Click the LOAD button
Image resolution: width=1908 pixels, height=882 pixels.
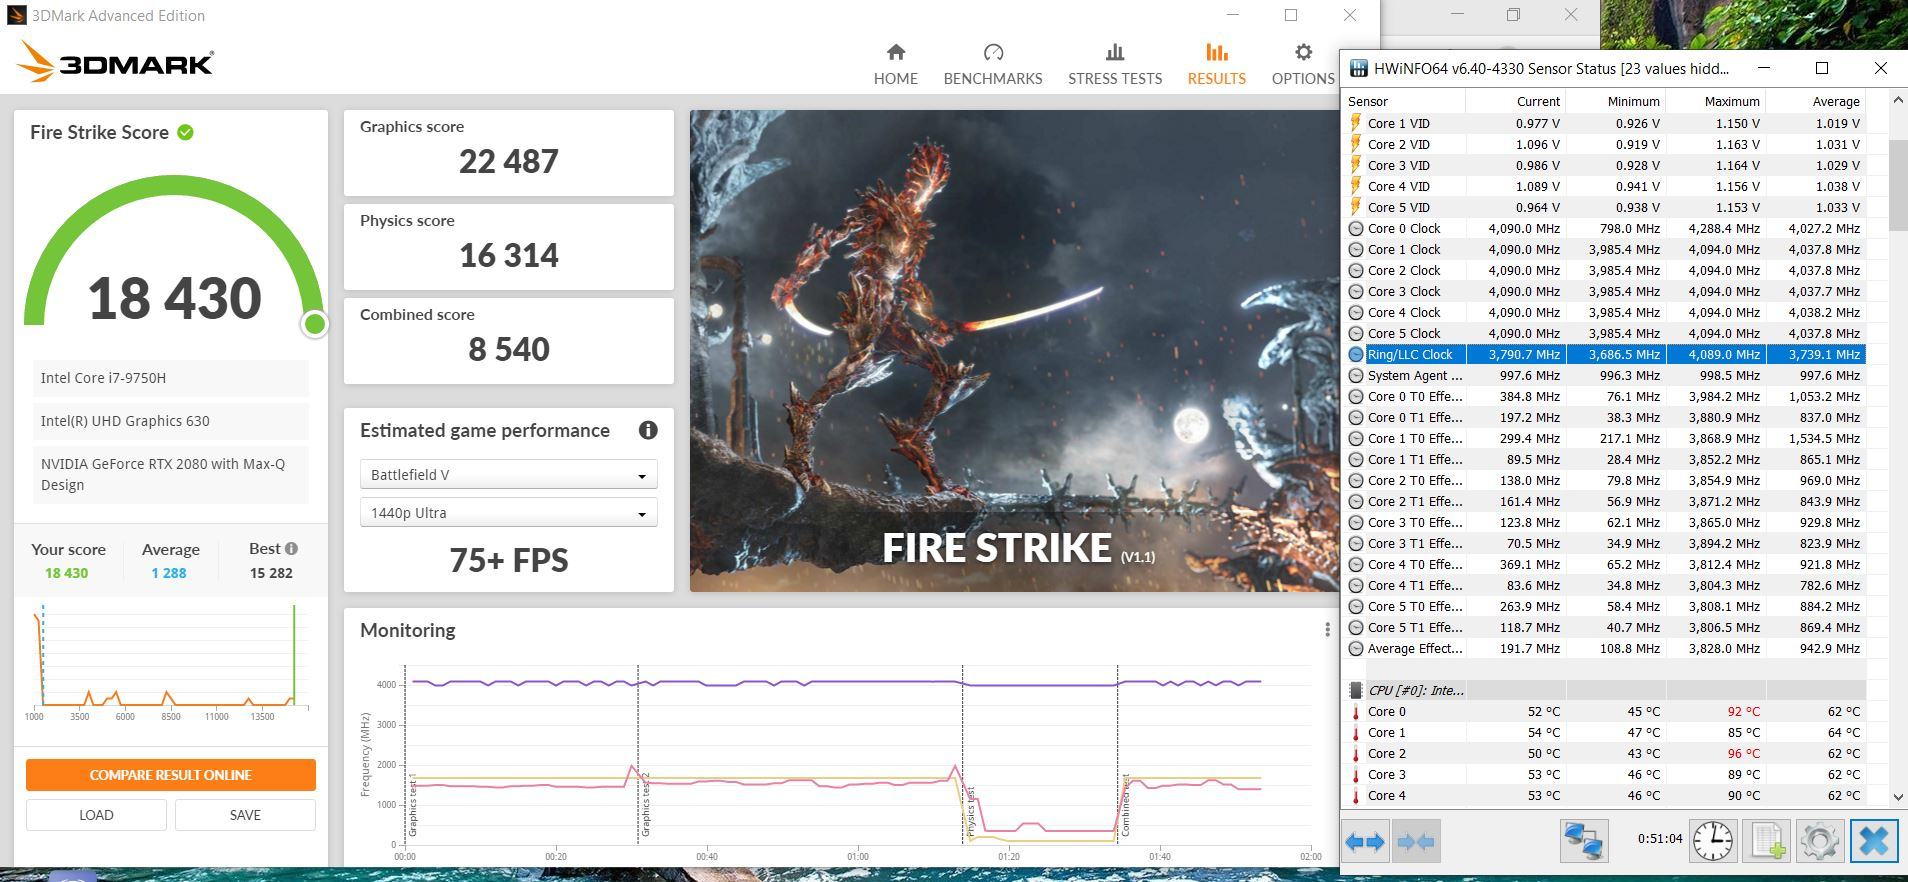96,815
